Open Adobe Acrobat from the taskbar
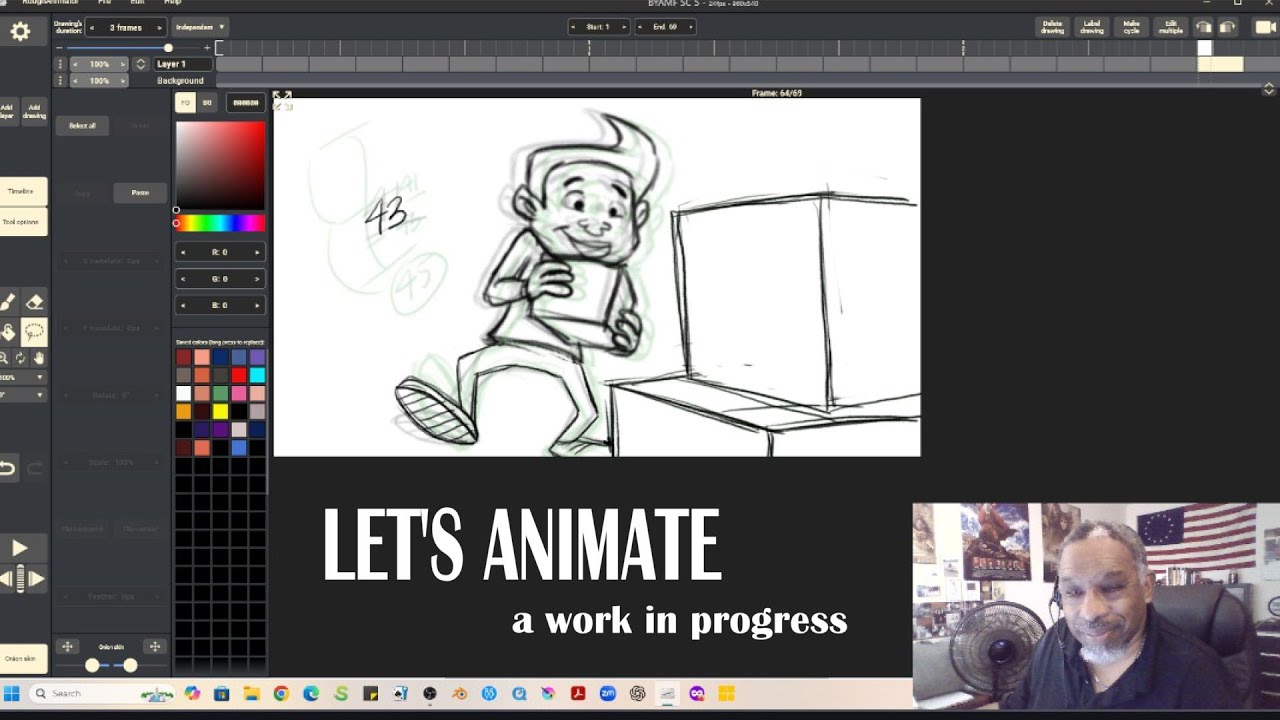This screenshot has width=1280, height=720. pyautogui.click(x=577, y=693)
